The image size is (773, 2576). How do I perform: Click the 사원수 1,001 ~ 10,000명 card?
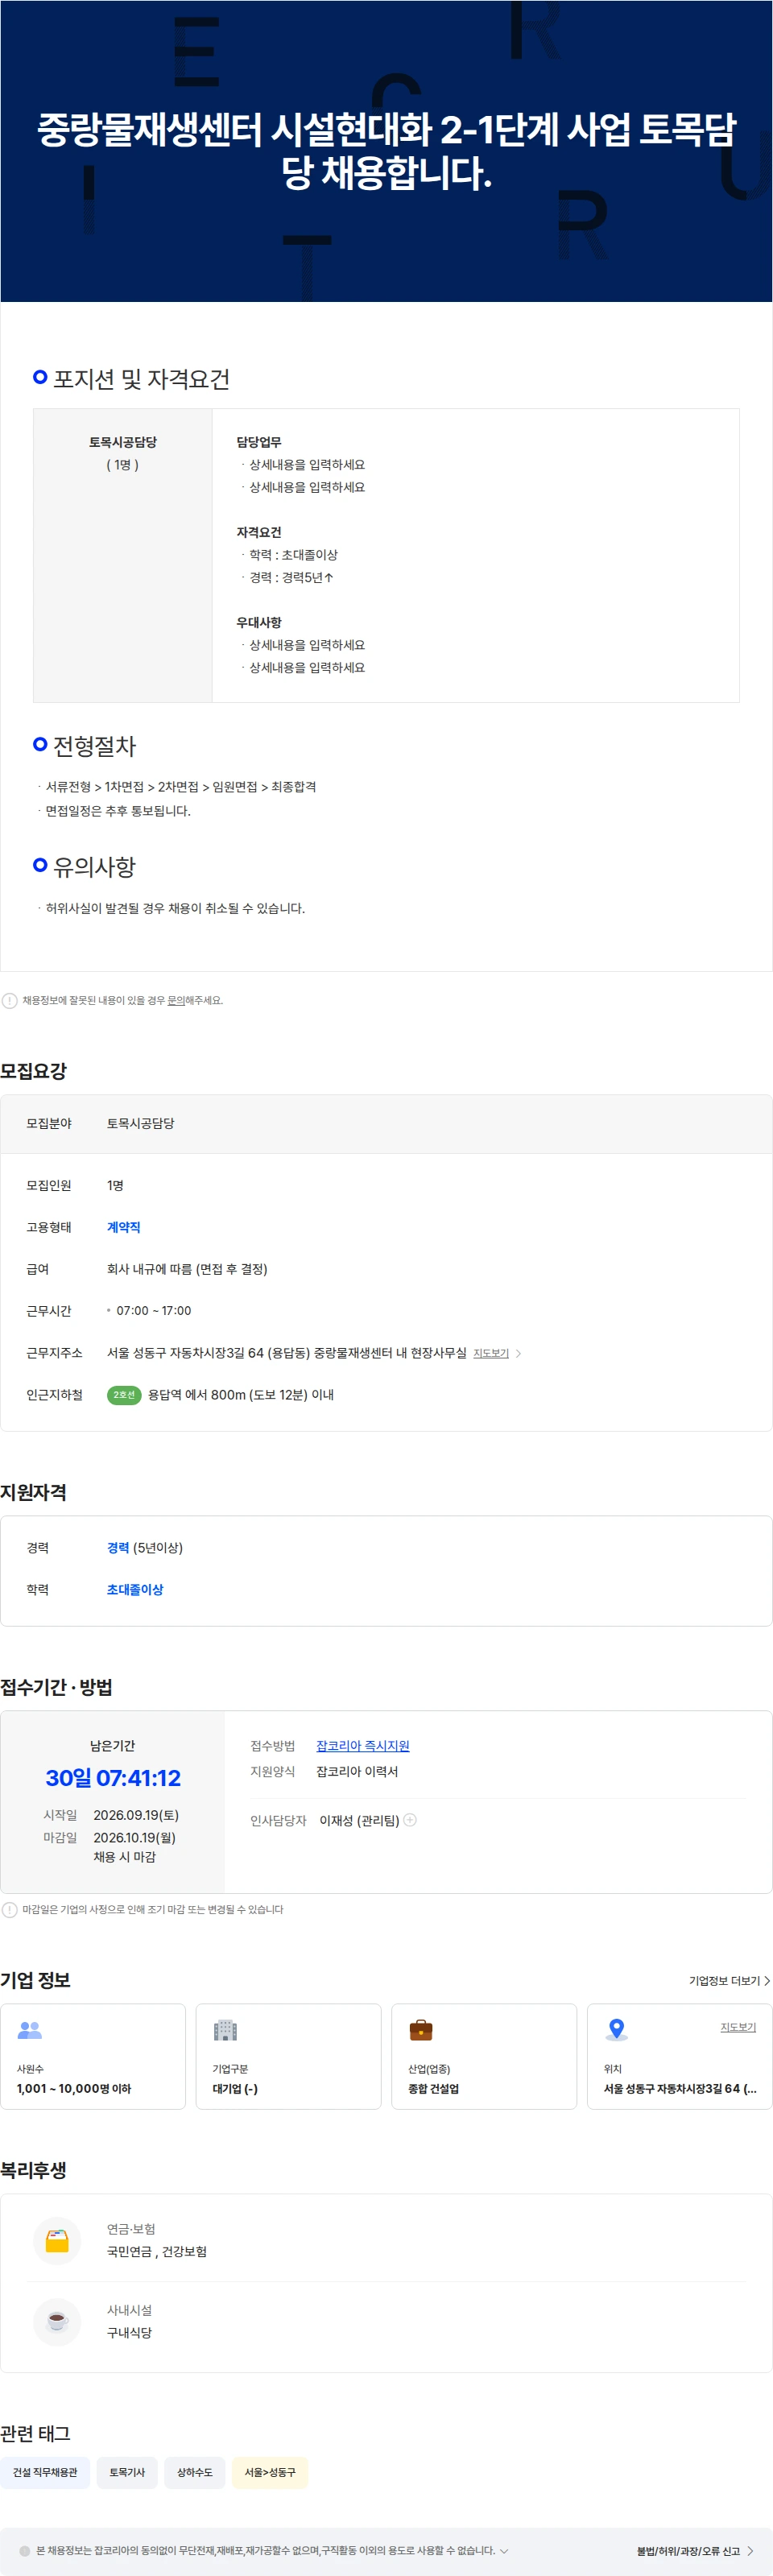click(93, 2056)
